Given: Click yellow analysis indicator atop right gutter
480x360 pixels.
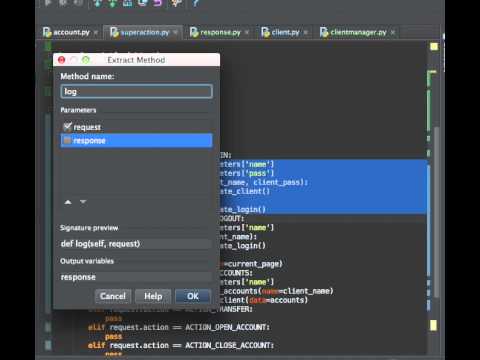Looking at the screenshot, I should point(434,47).
